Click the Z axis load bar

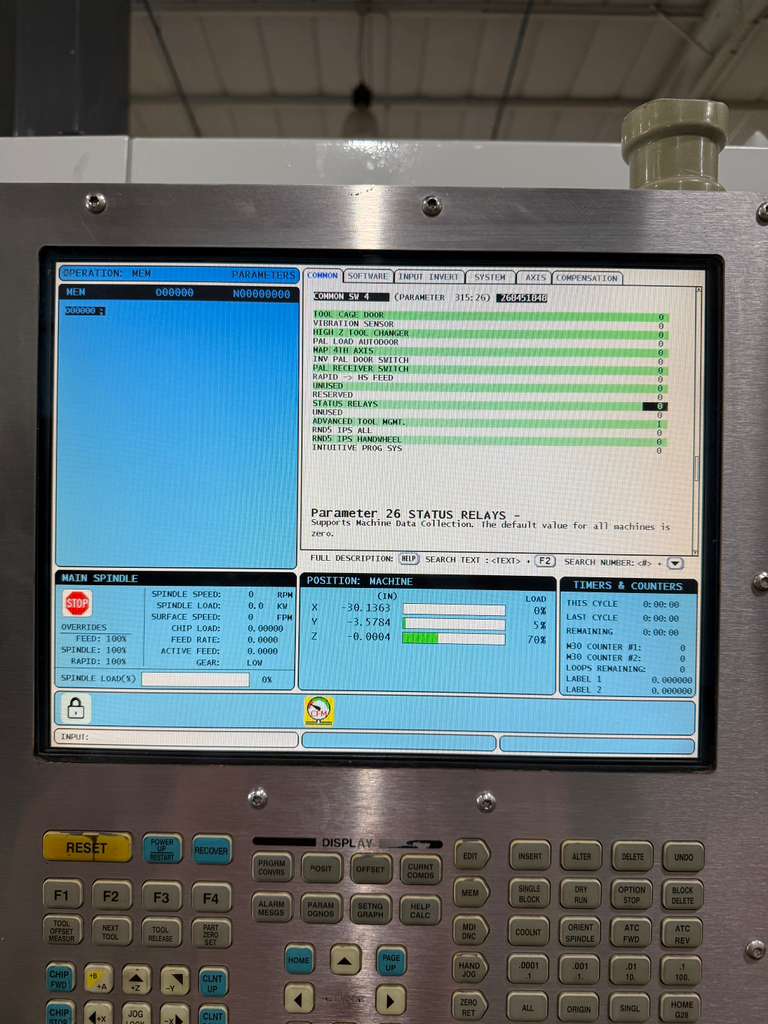pyautogui.click(x=453, y=638)
